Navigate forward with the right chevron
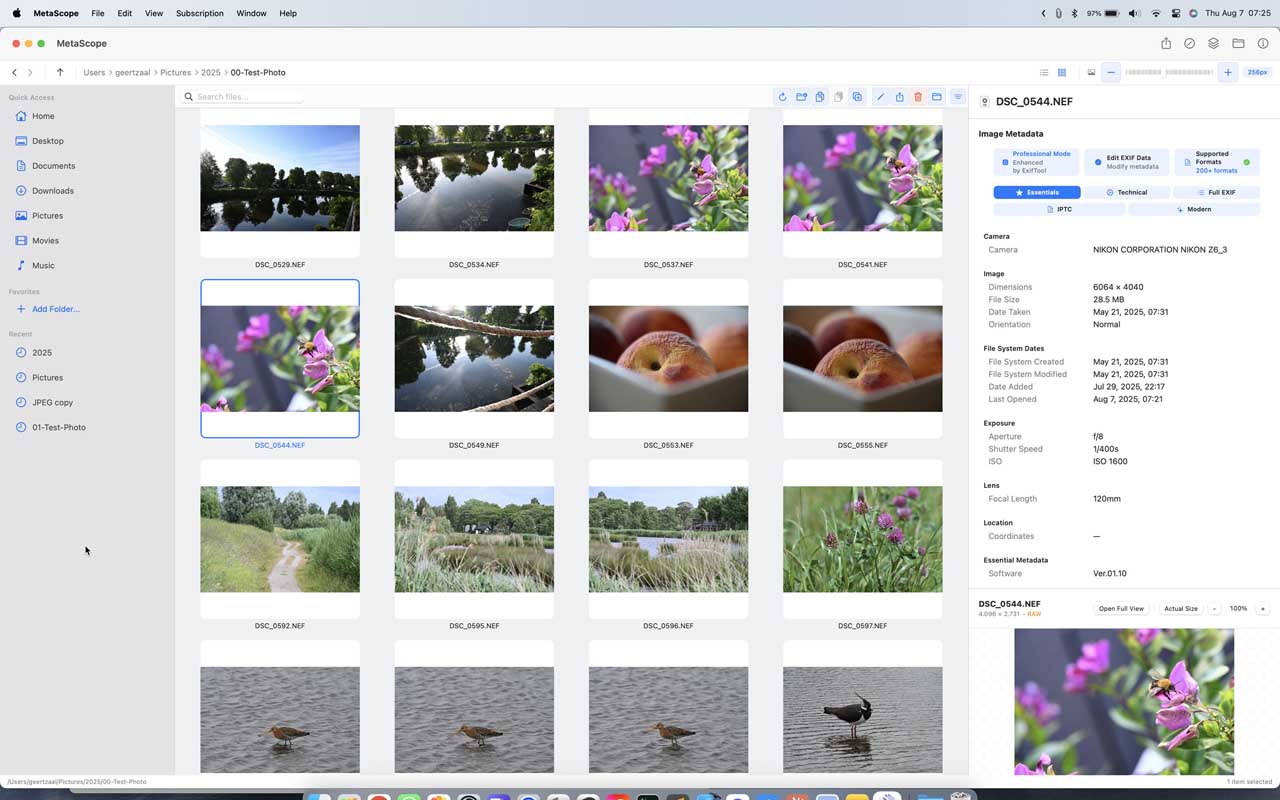Viewport: 1280px width, 800px height. coord(30,72)
